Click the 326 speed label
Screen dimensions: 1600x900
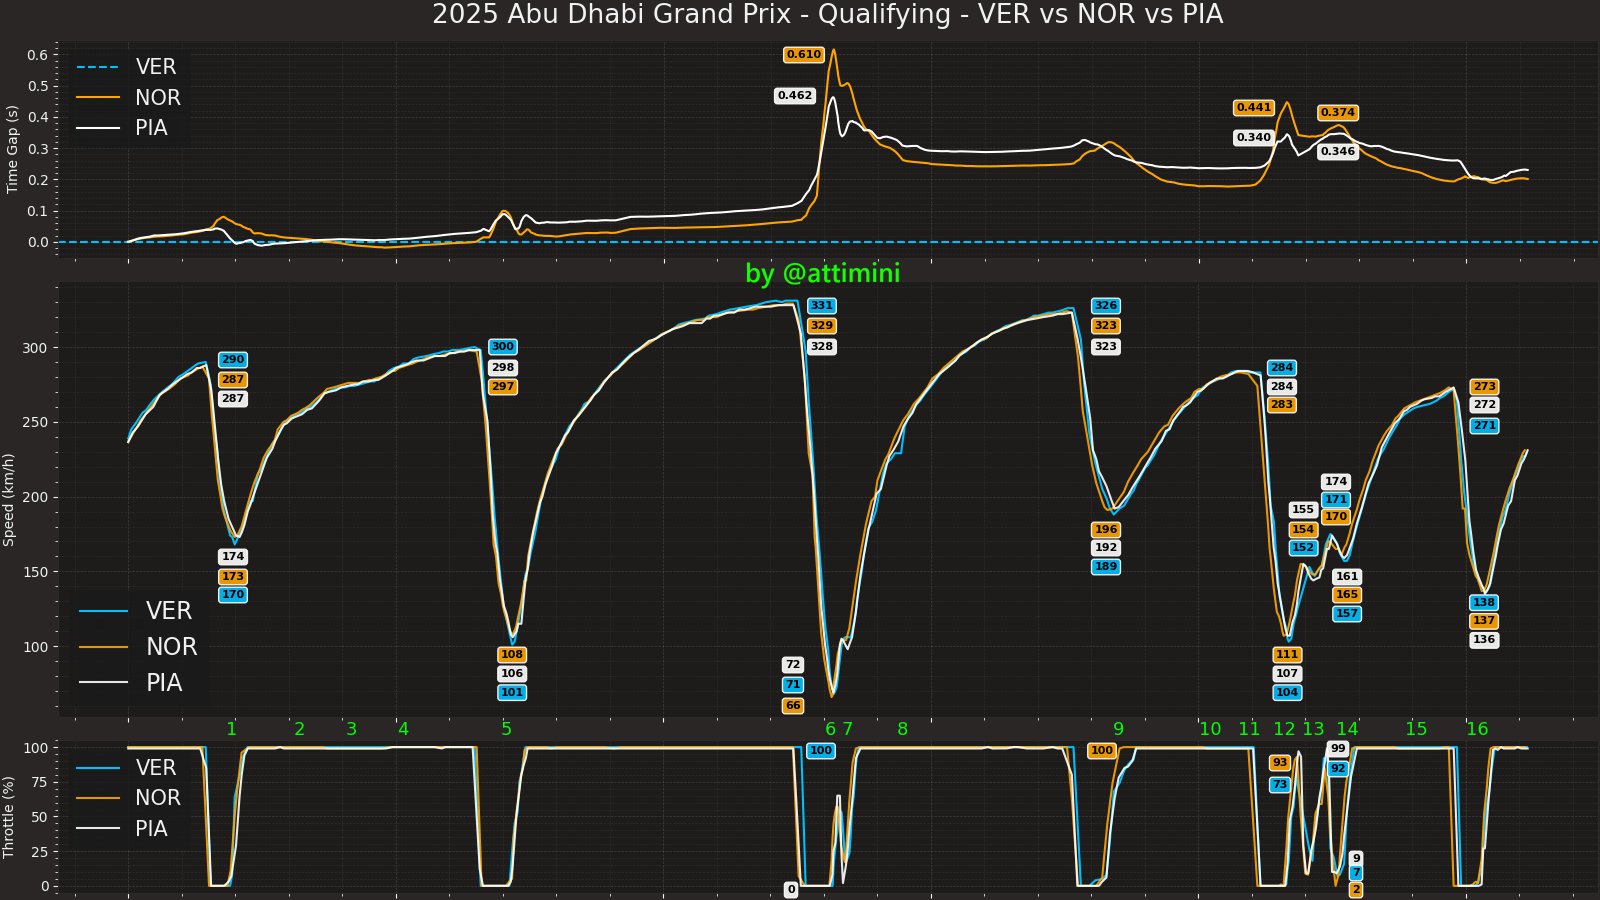[1106, 306]
